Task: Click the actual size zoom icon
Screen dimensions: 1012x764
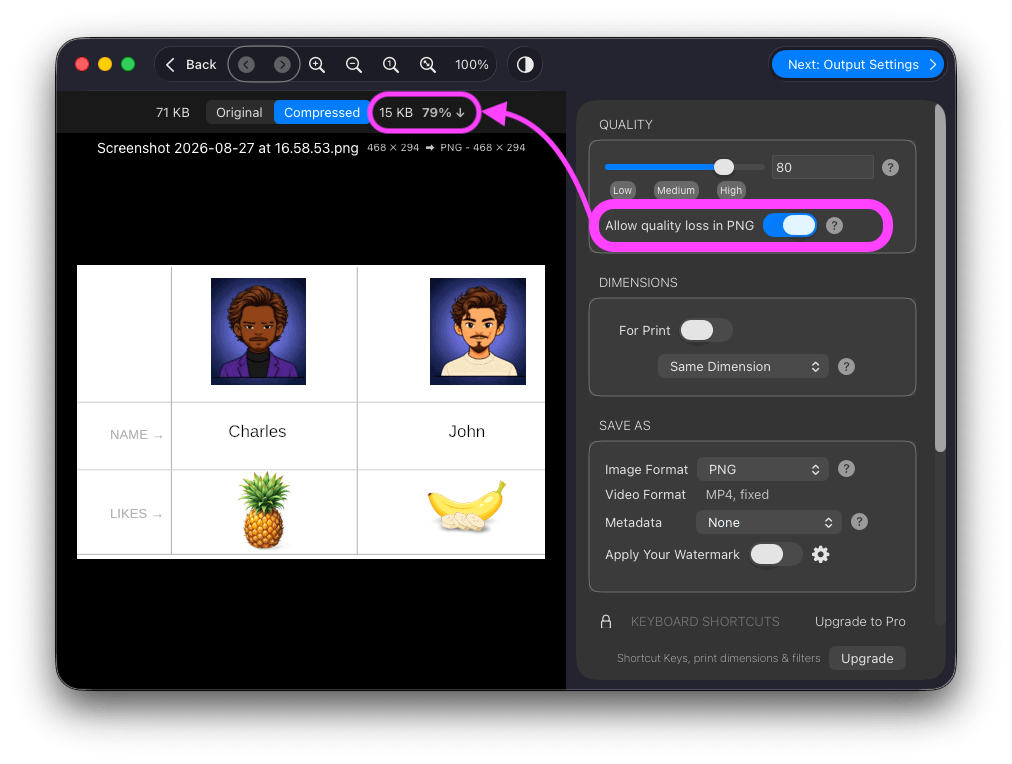Action: [390, 65]
